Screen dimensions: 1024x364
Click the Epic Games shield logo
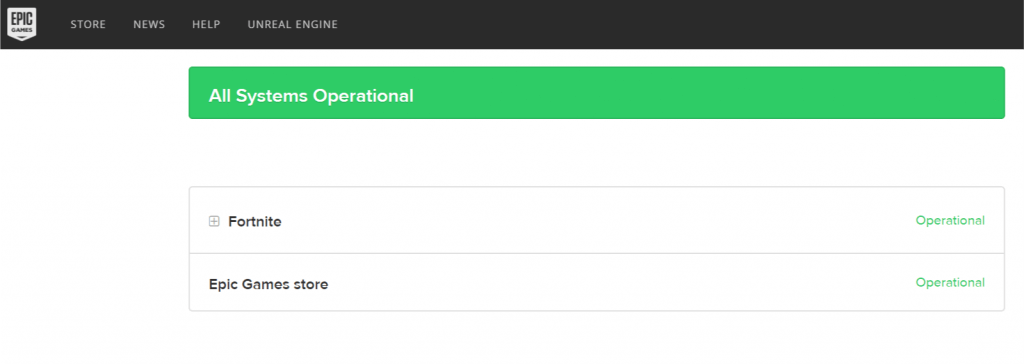22,24
